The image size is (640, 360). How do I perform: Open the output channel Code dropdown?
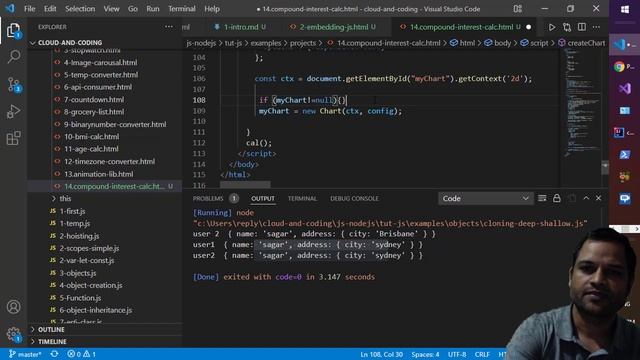pyautogui.click(x=485, y=198)
